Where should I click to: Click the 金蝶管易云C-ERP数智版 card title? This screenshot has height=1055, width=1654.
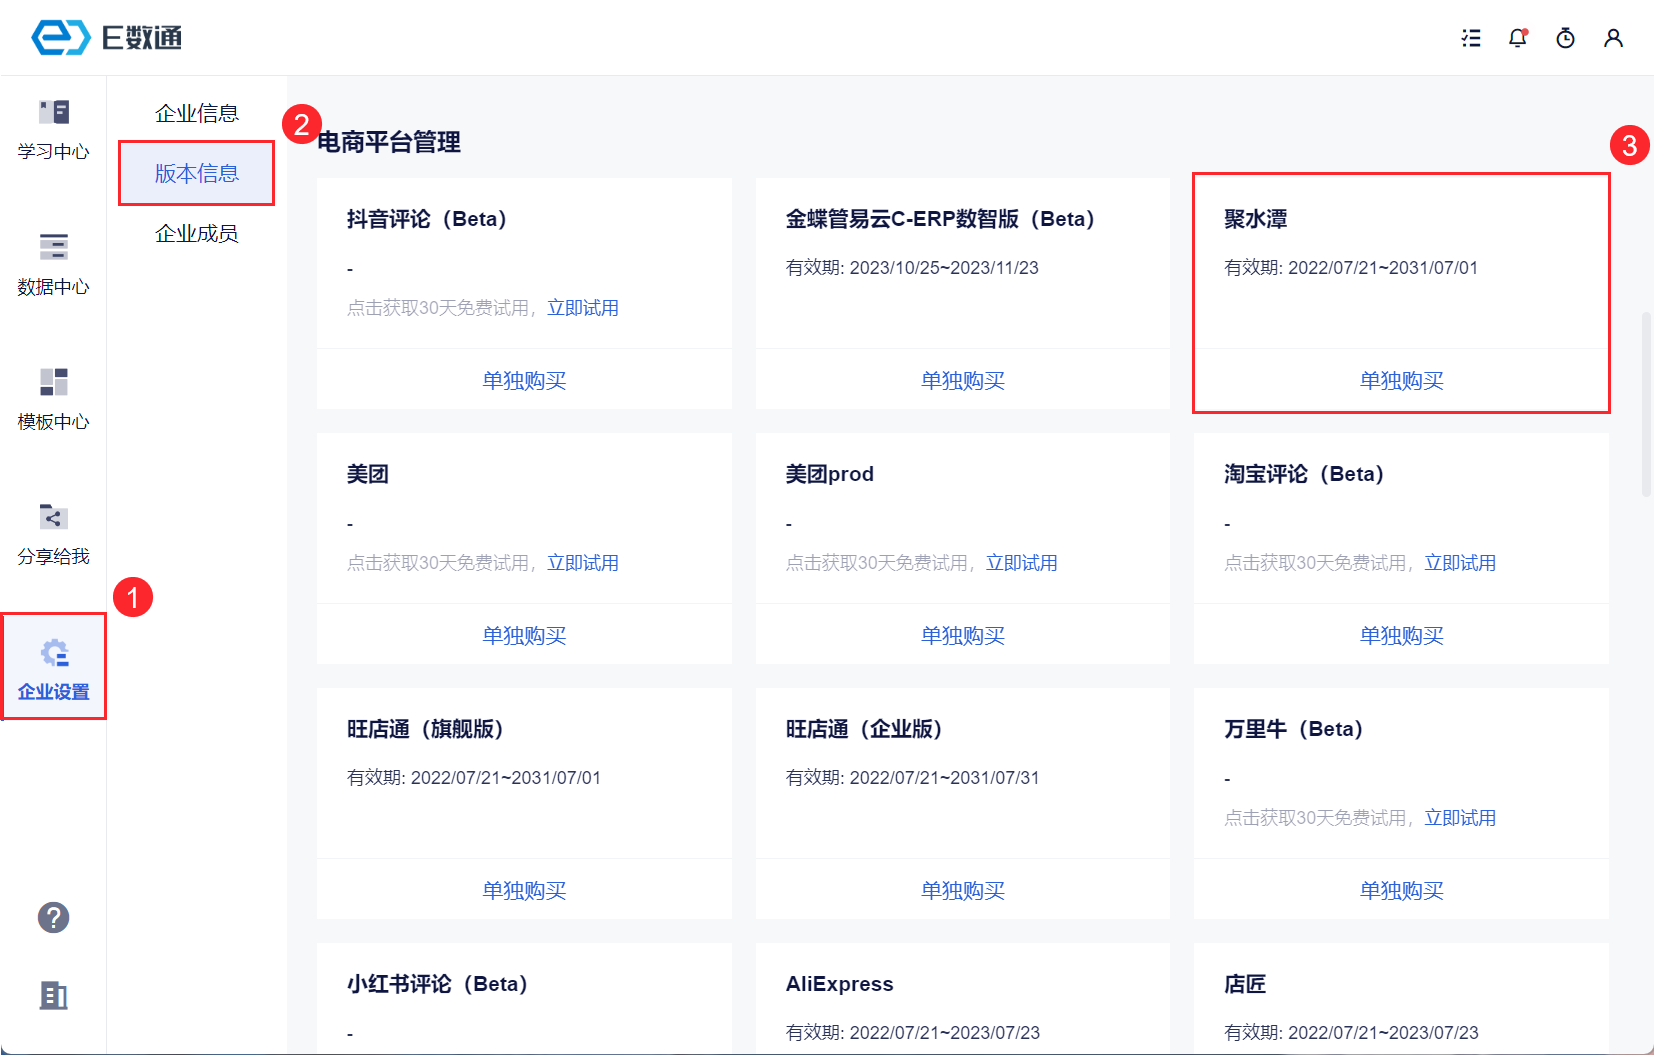click(x=941, y=219)
